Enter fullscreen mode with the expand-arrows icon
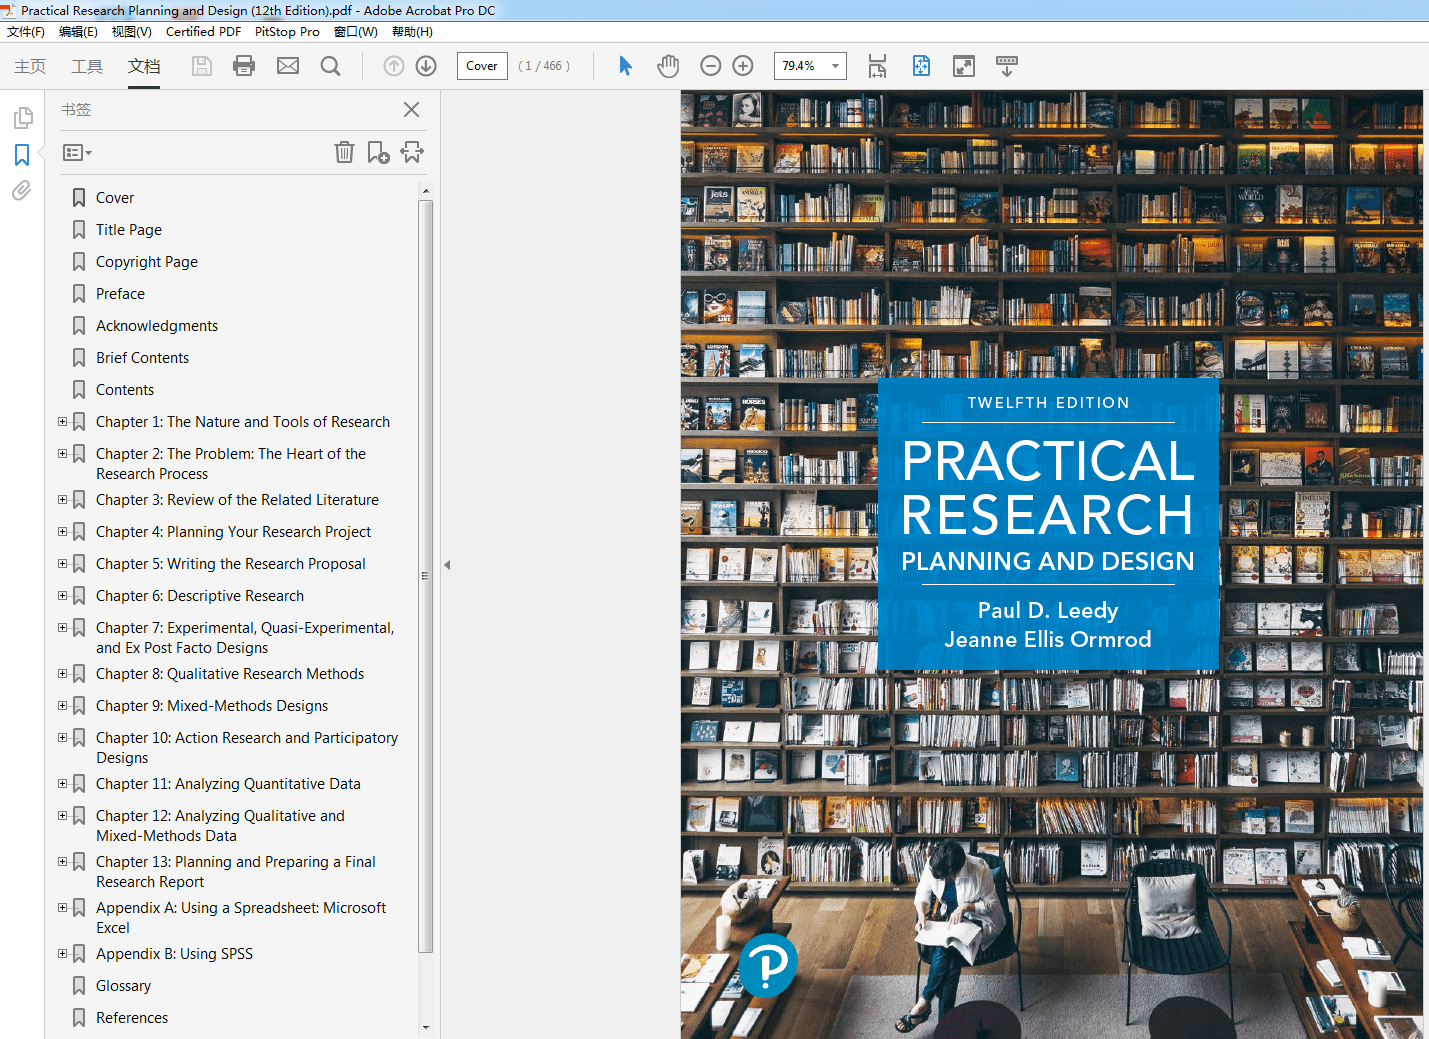The width and height of the screenshot is (1429, 1039). tap(963, 66)
